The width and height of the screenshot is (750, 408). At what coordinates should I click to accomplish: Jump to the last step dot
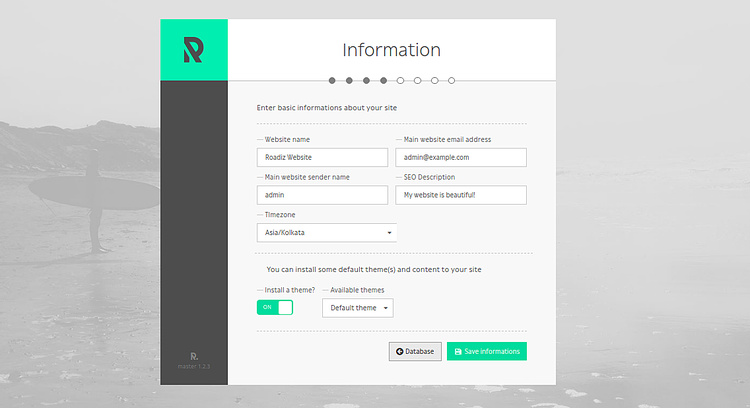pyautogui.click(x=451, y=80)
